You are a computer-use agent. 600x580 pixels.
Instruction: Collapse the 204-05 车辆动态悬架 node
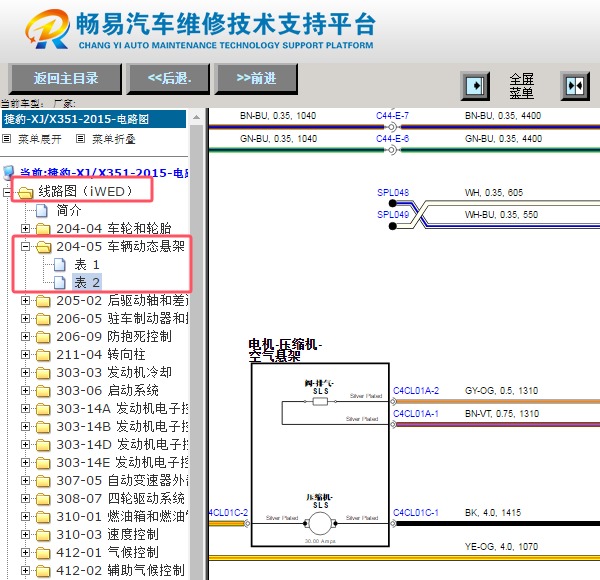point(25,246)
